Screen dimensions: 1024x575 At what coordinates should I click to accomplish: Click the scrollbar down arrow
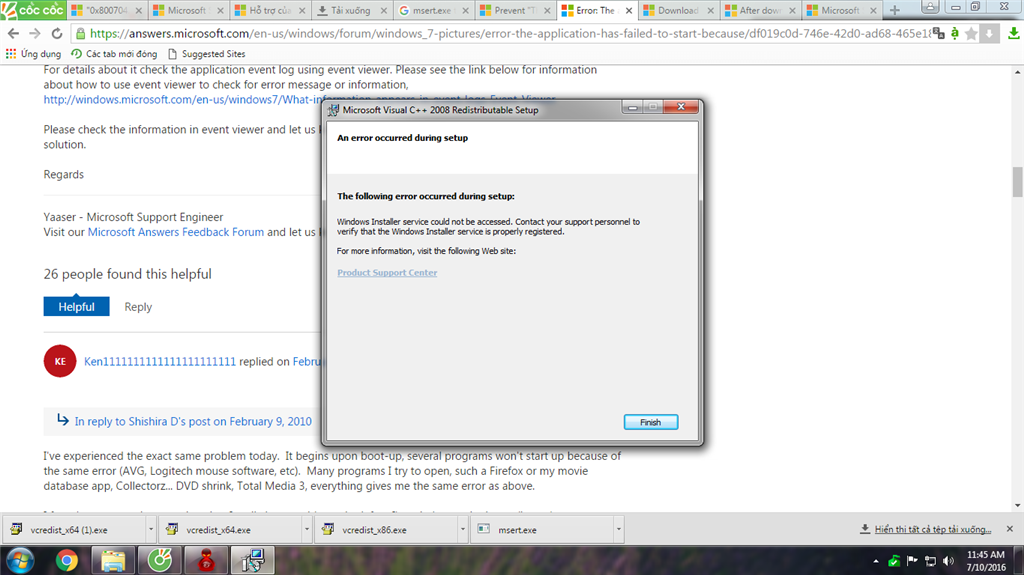[x=1017, y=506]
